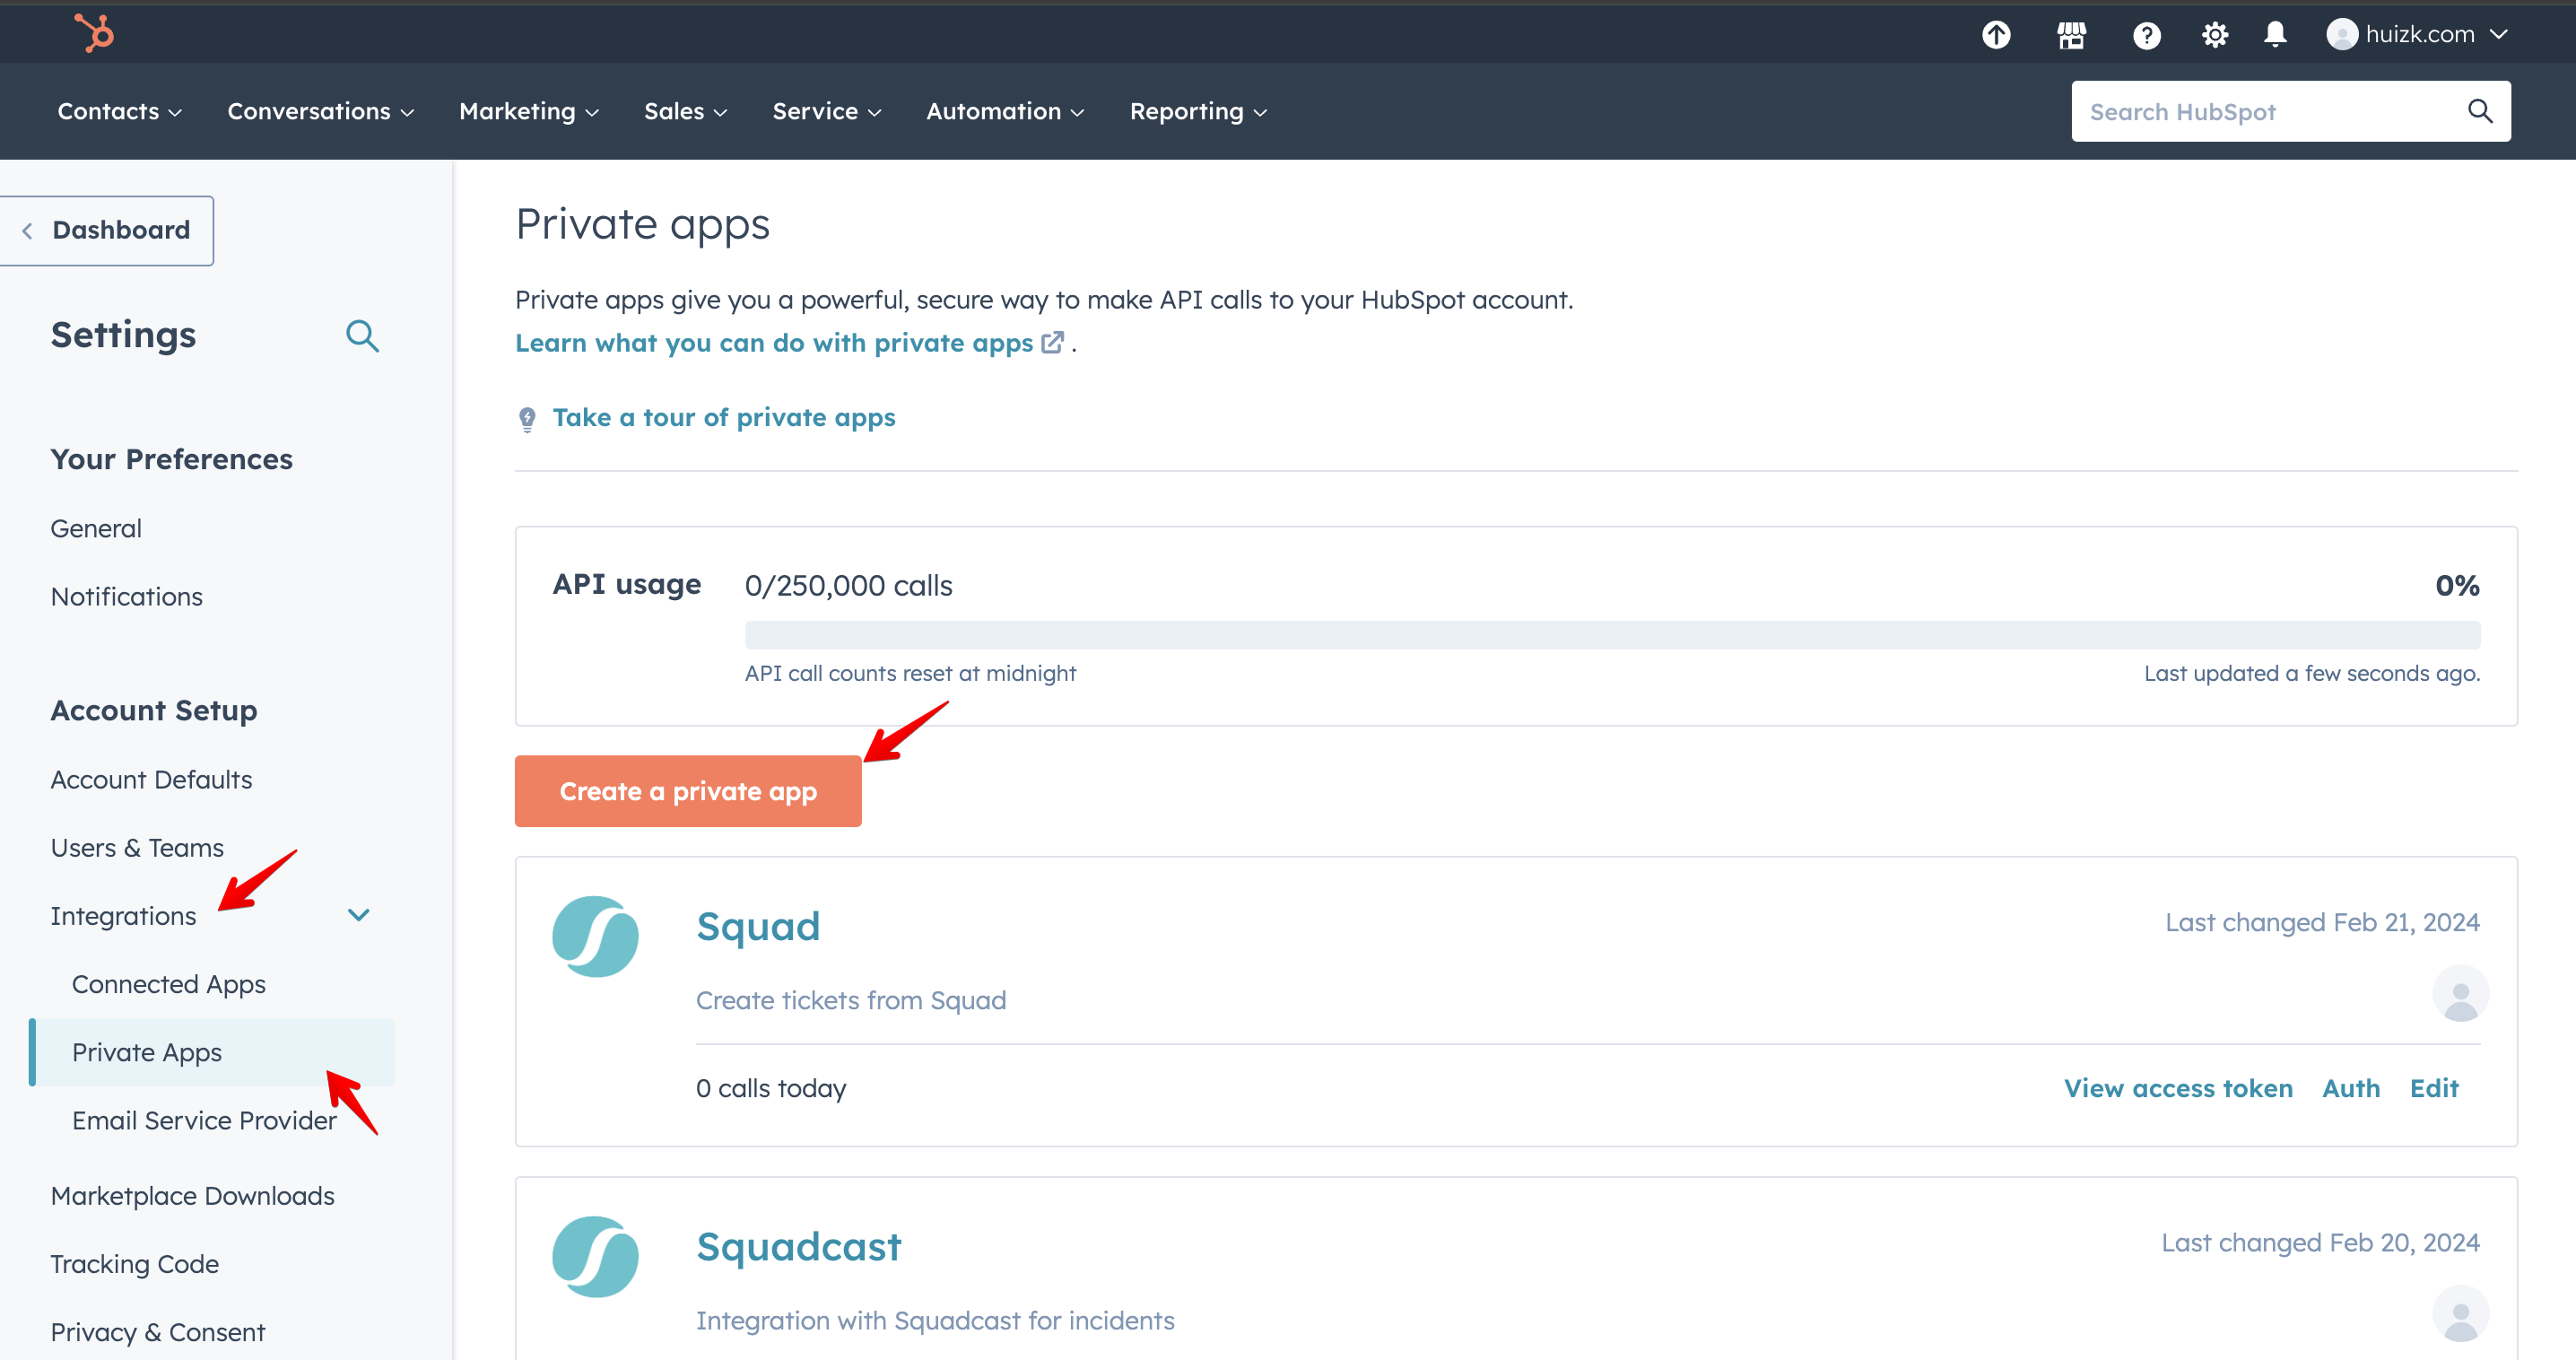Open the notifications bell icon
This screenshot has width=2576, height=1360.
tap(2275, 35)
